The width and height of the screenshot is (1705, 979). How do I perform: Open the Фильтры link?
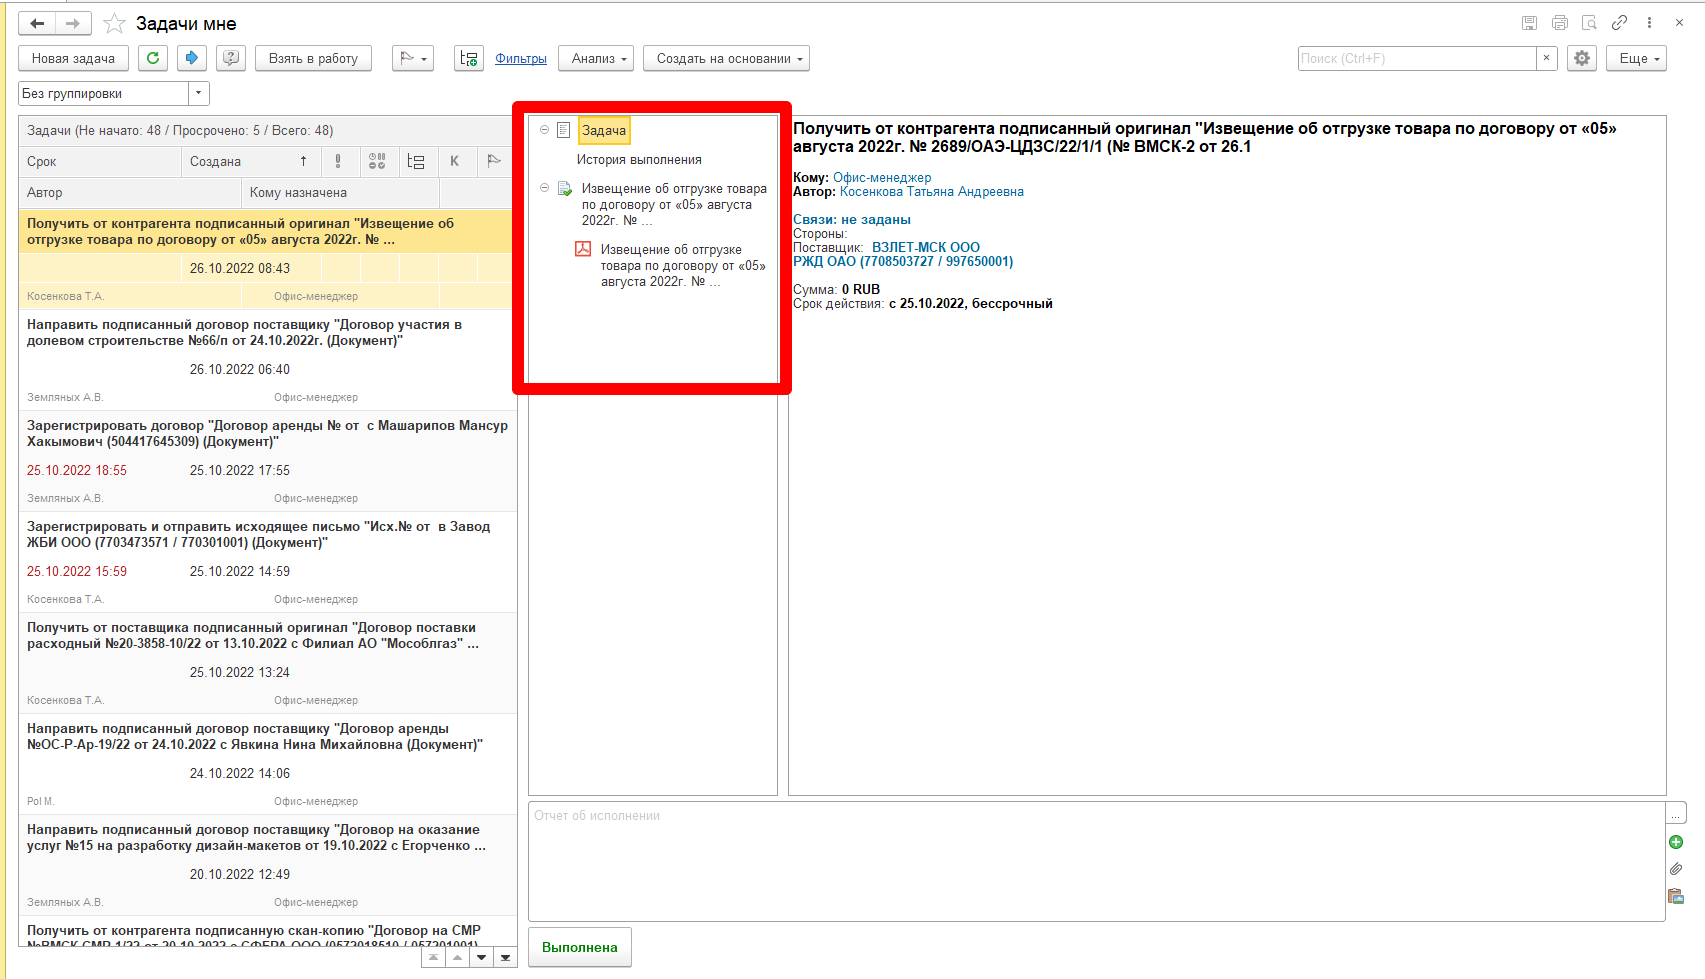click(x=521, y=58)
